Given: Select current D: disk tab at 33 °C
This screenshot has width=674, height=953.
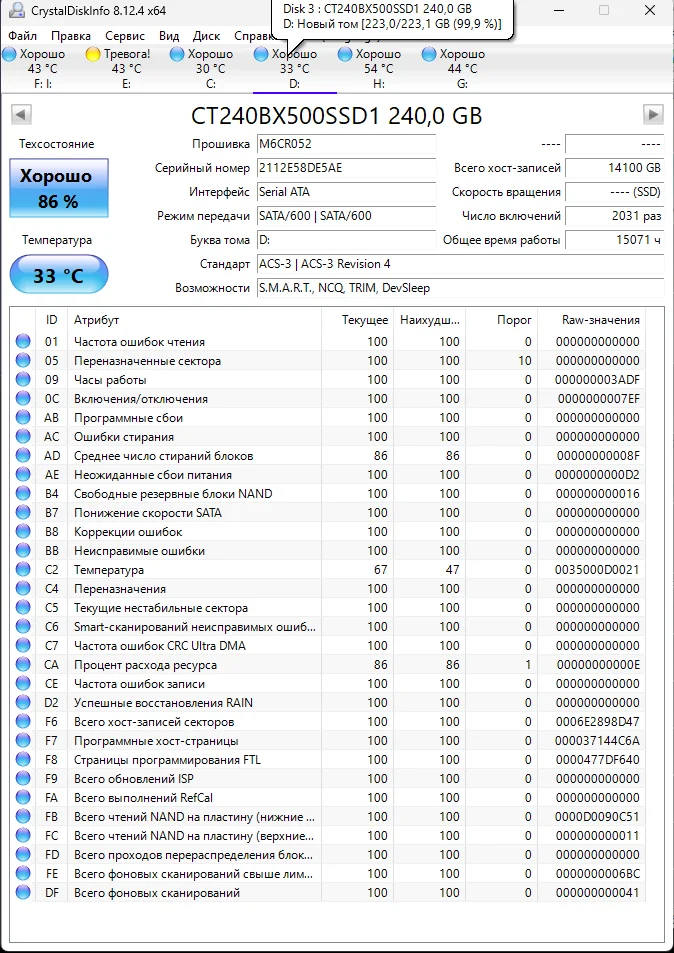Looking at the screenshot, I should pos(295,69).
